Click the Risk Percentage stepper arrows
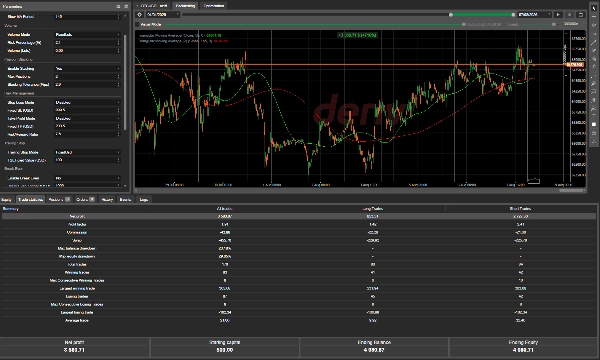The image size is (600, 360). [118, 42]
